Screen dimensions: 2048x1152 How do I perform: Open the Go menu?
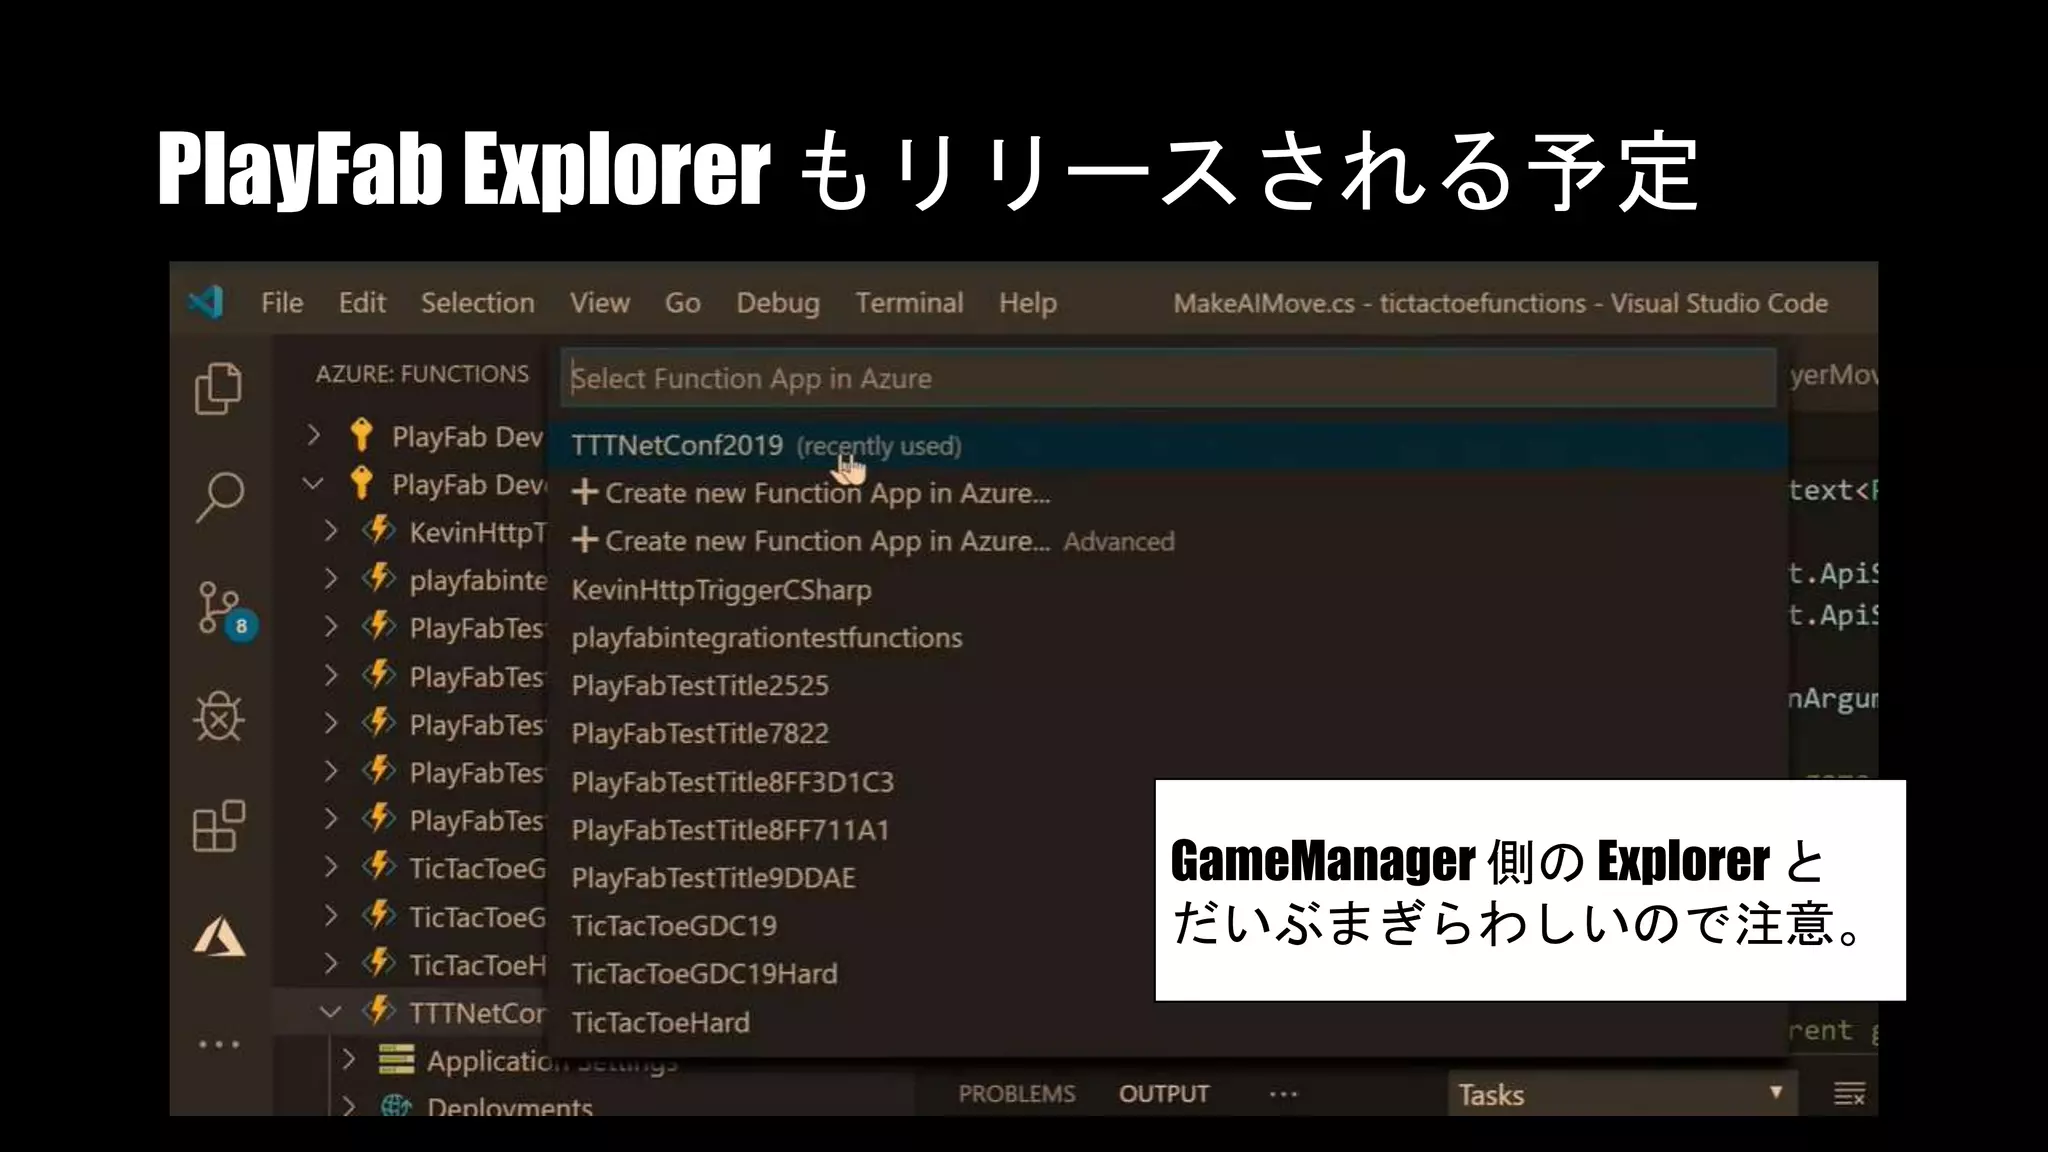pos(683,302)
